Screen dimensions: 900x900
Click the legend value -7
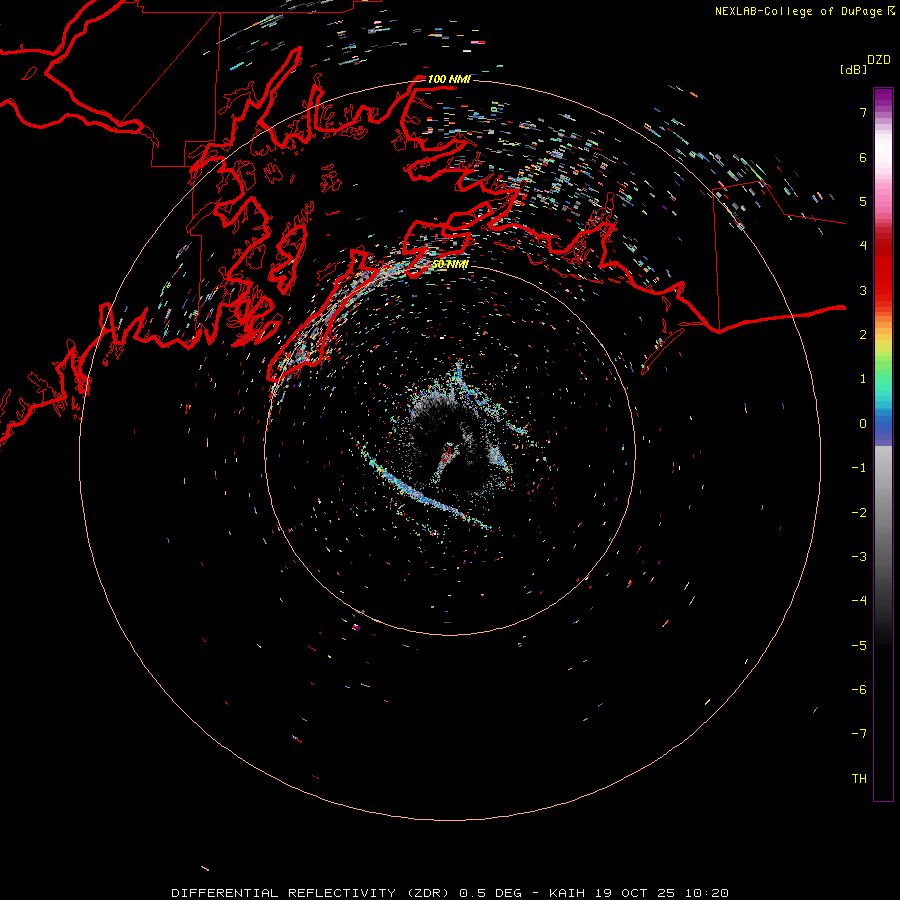click(x=859, y=734)
